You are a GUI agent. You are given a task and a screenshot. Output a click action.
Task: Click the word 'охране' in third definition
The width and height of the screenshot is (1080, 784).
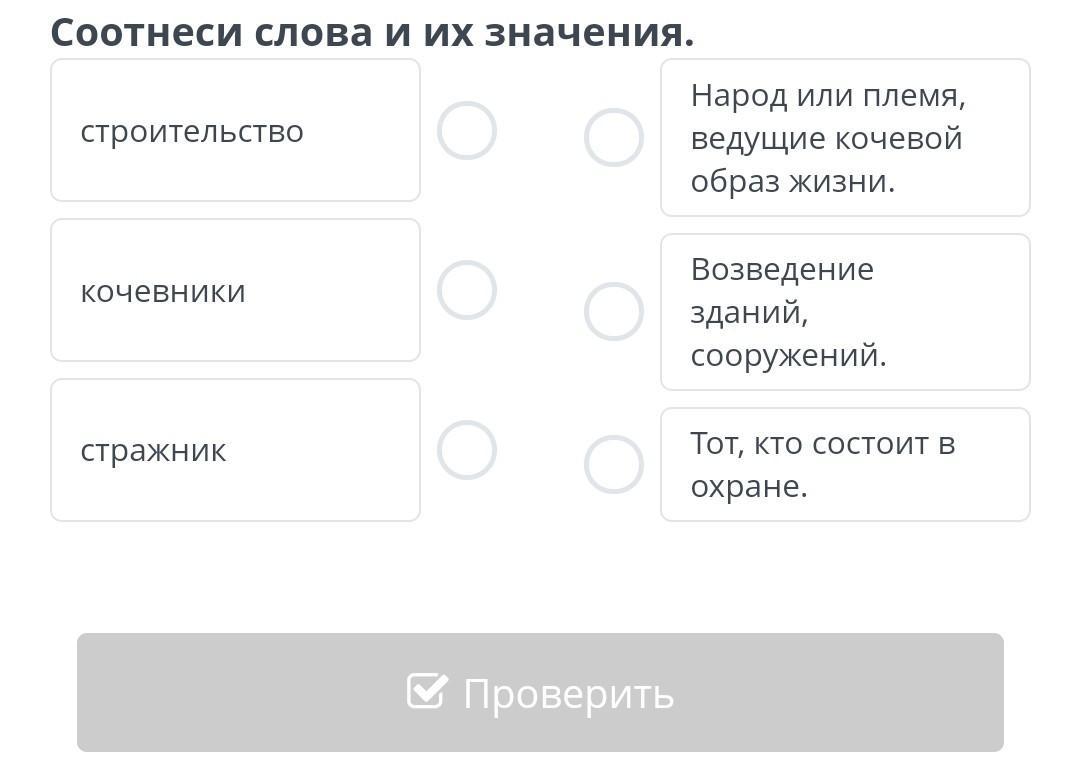[x=747, y=486]
